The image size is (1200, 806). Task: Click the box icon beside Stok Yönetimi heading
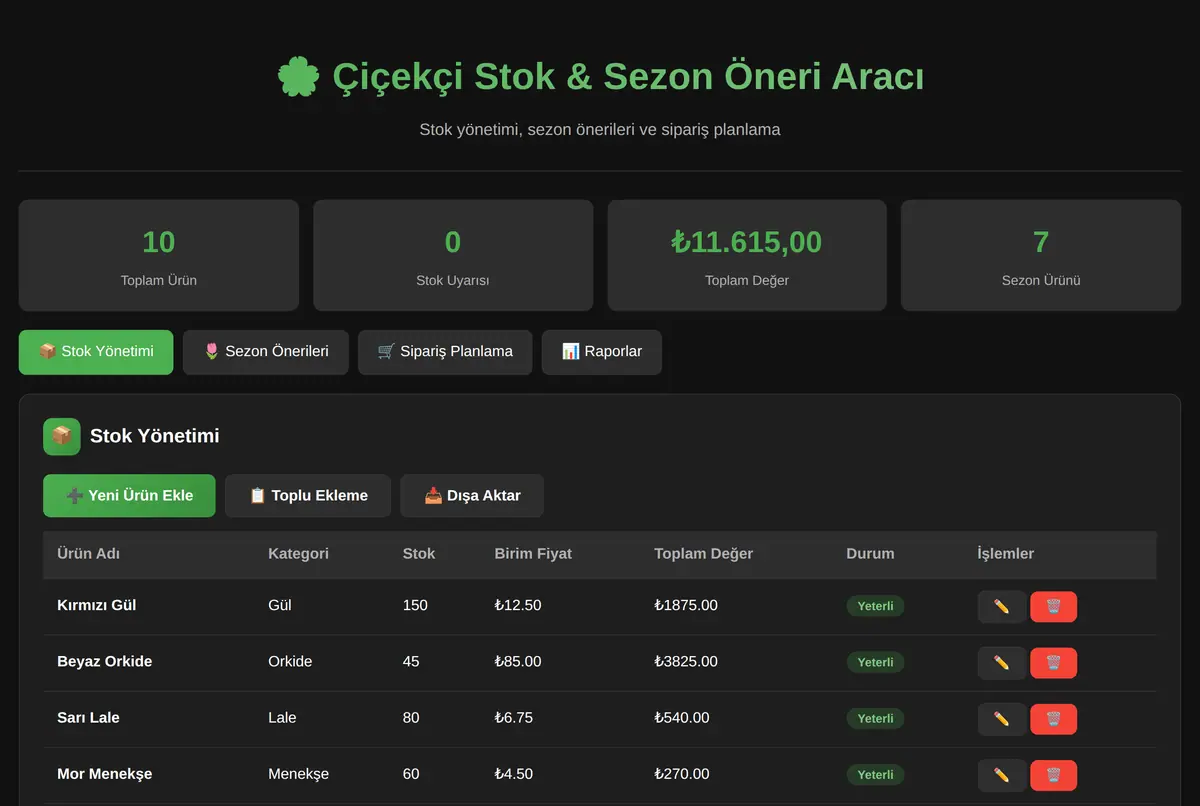pyautogui.click(x=62, y=436)
